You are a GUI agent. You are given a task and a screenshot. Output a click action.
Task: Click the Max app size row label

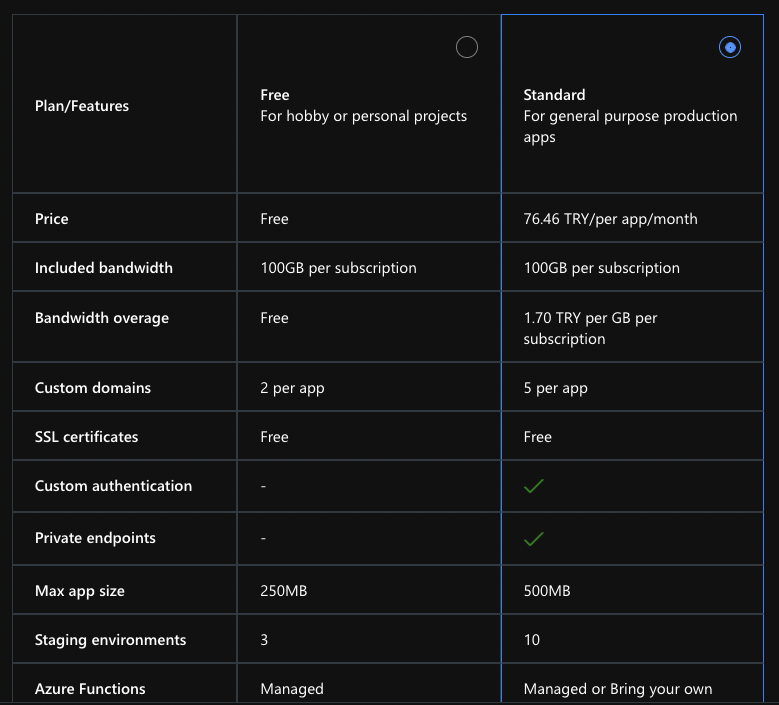pos(79,591)
